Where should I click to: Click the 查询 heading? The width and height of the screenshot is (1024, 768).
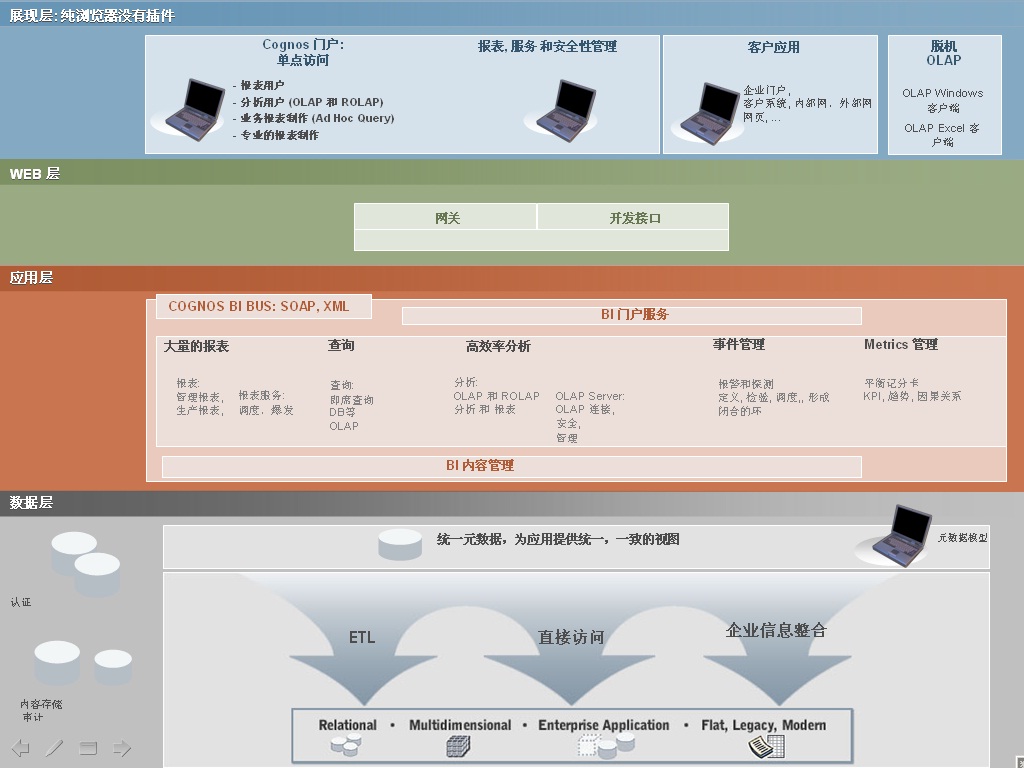pos(341,345)
